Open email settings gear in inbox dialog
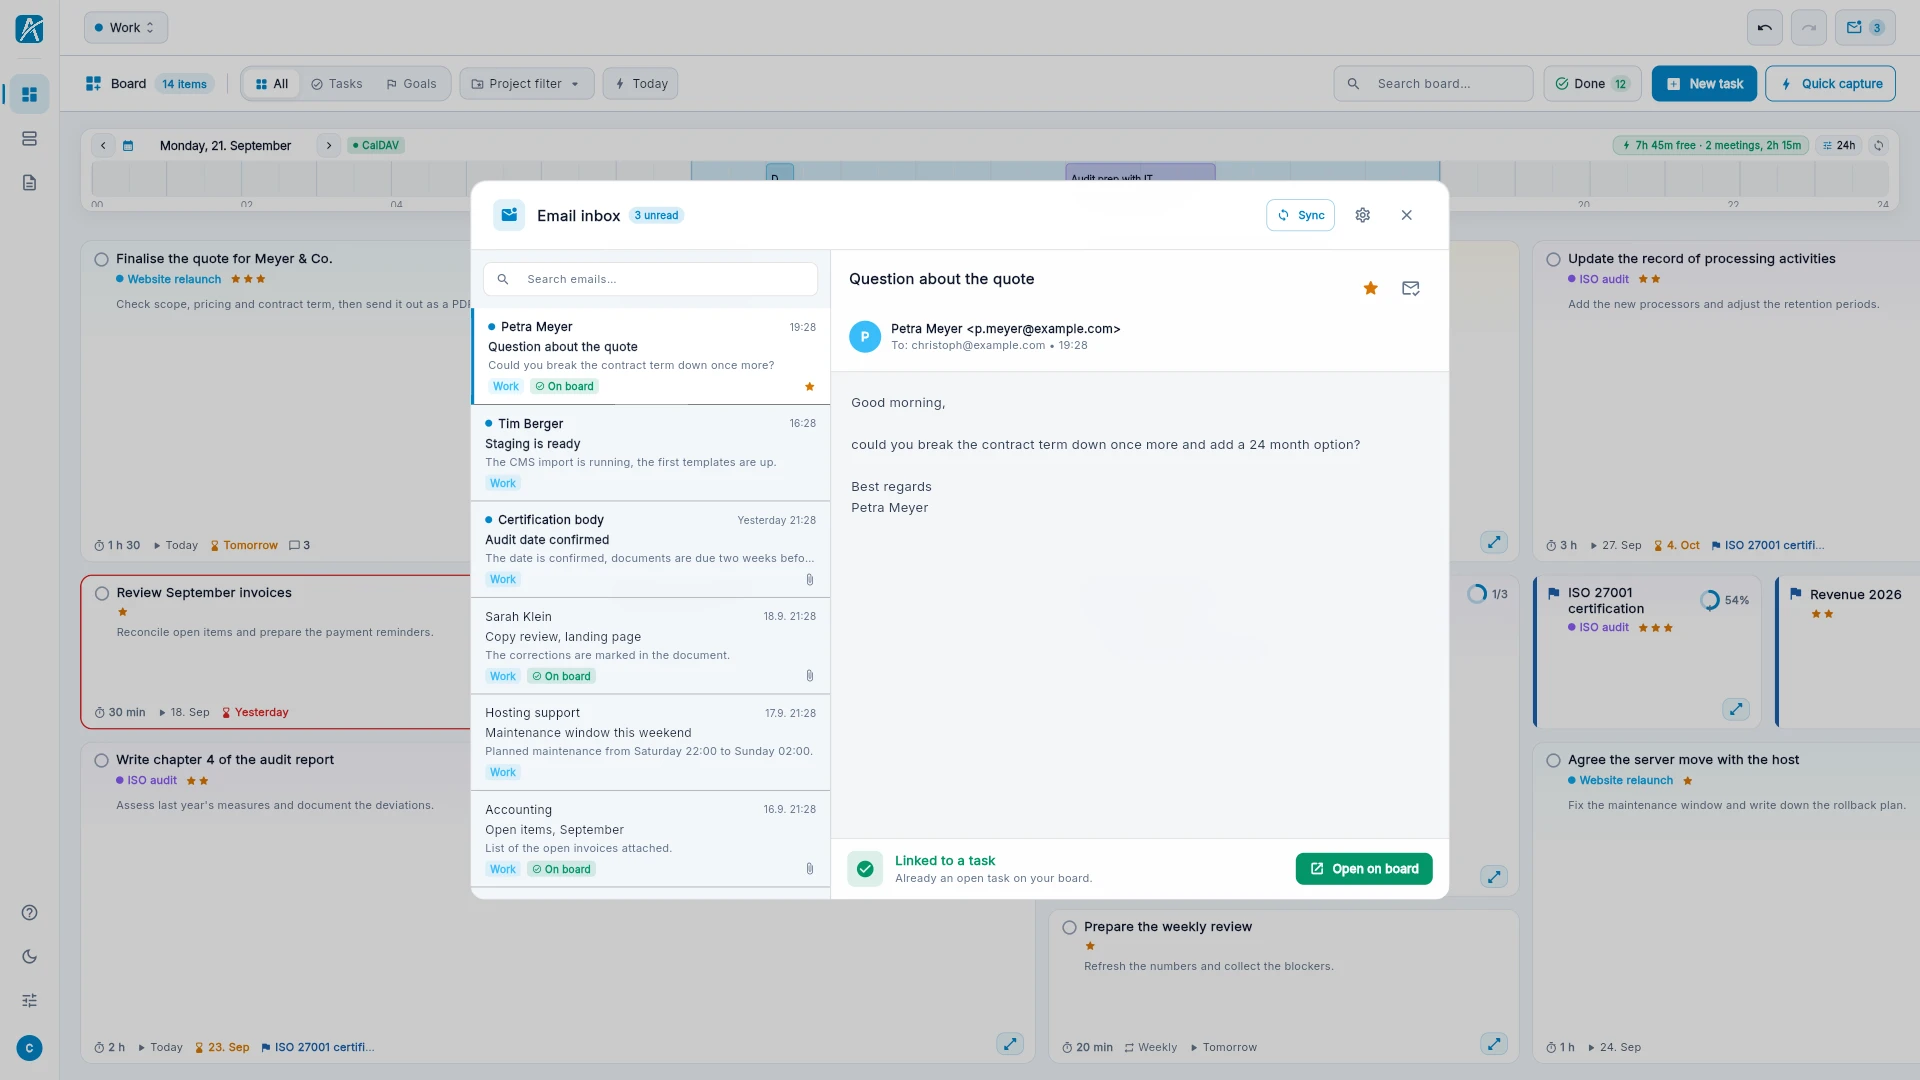This screenshot has width=1920, height=1080. pyautogui.click(x=1362, y=215)
